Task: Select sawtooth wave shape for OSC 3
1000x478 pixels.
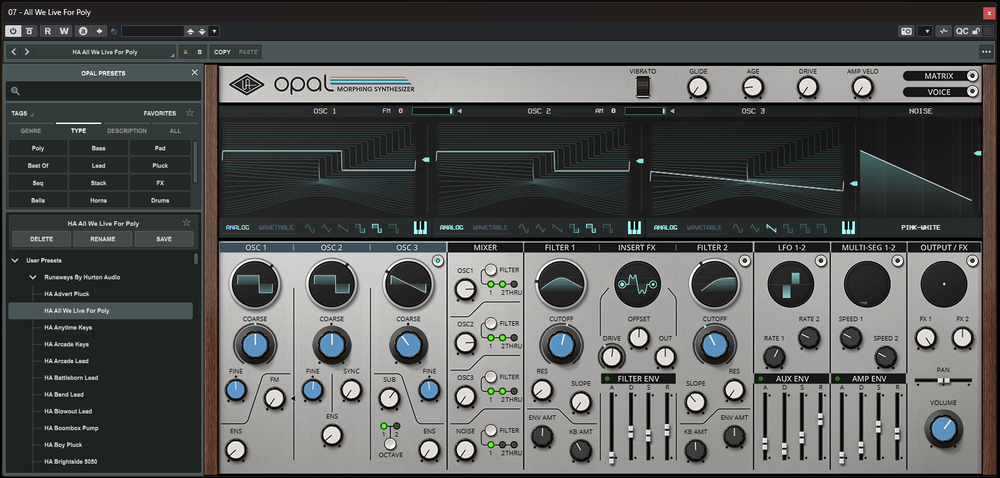Action: click(771, 227)
